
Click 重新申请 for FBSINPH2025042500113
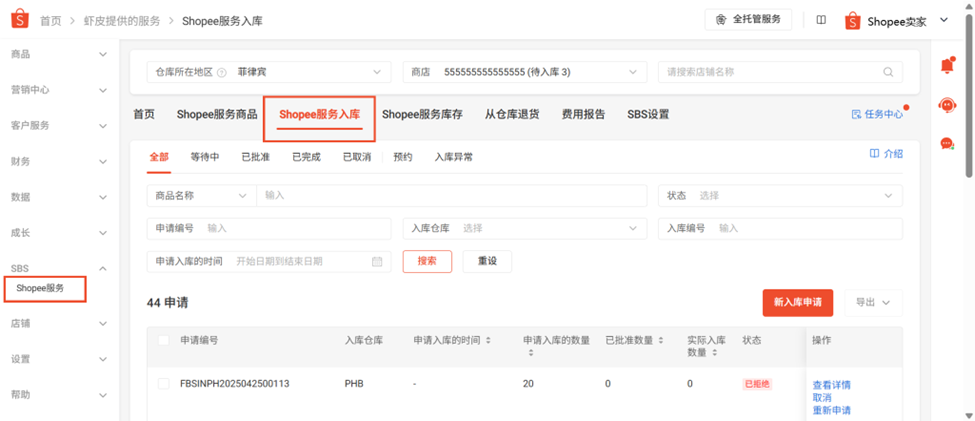click(x=831, y=410)
